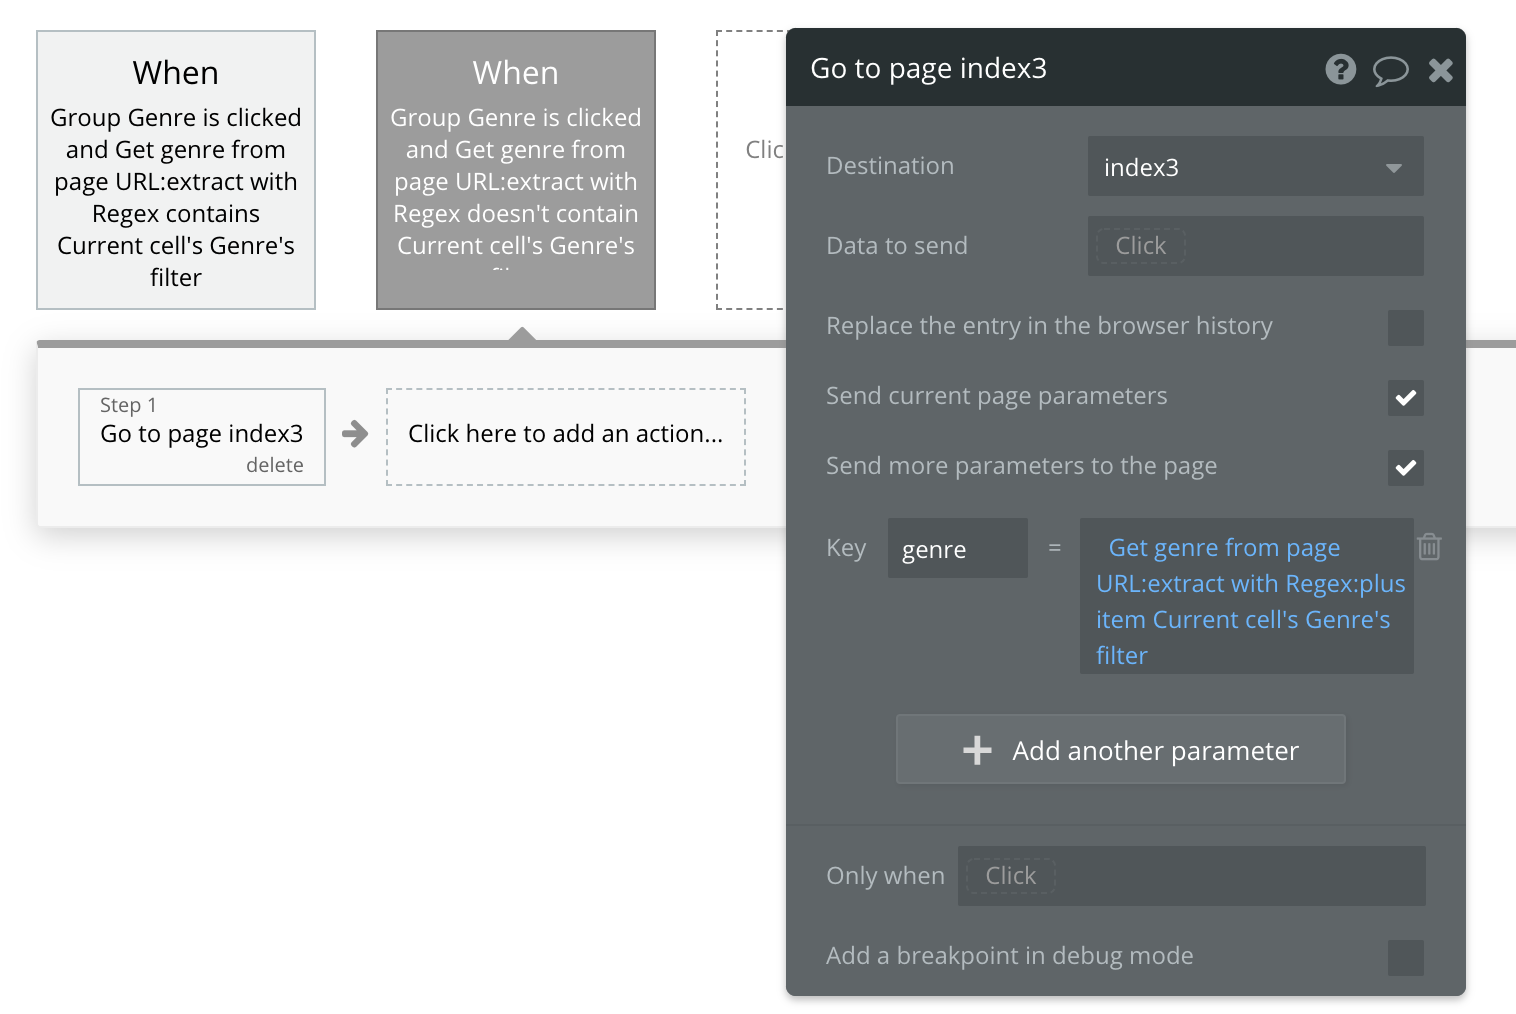The image size is (1516, 1014).
Task: Select the first When event with Regex contains
Action: pos(176,170)
